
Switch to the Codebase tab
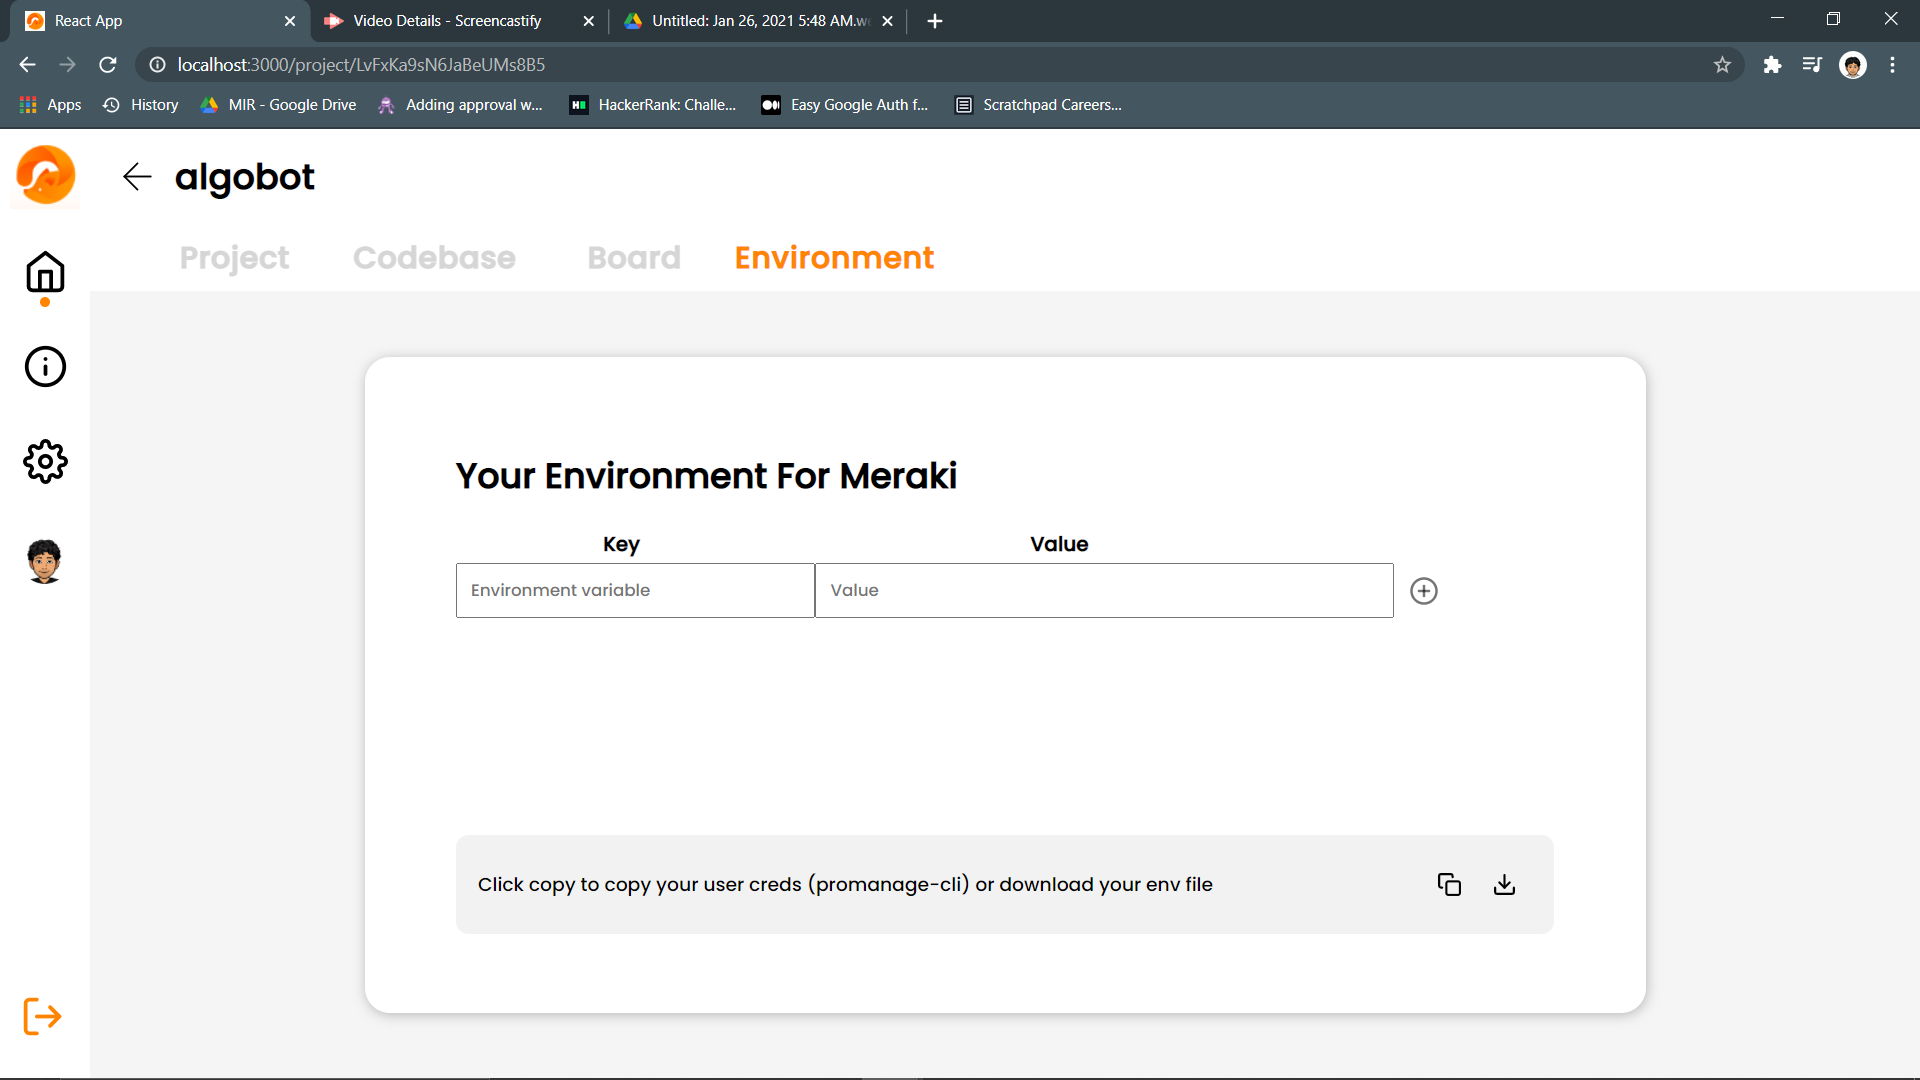(x=434, y=258)
